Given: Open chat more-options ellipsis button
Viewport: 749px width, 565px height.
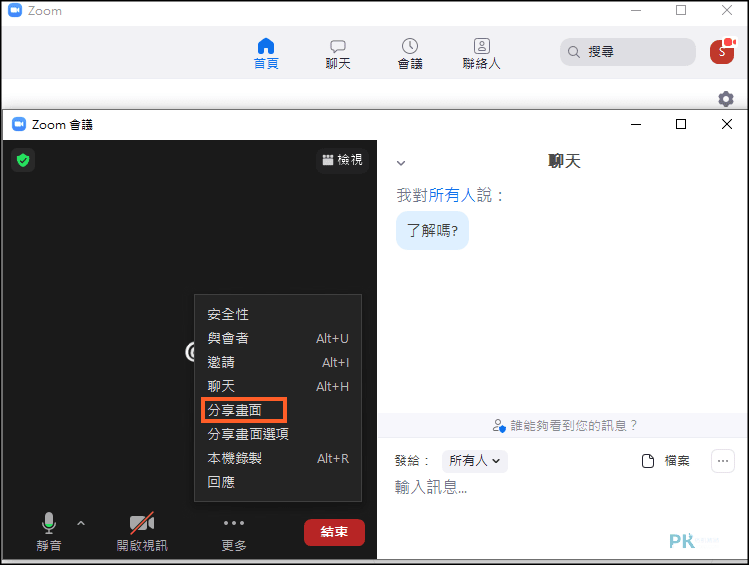Looking at the screenshot, I should [723, 461].
